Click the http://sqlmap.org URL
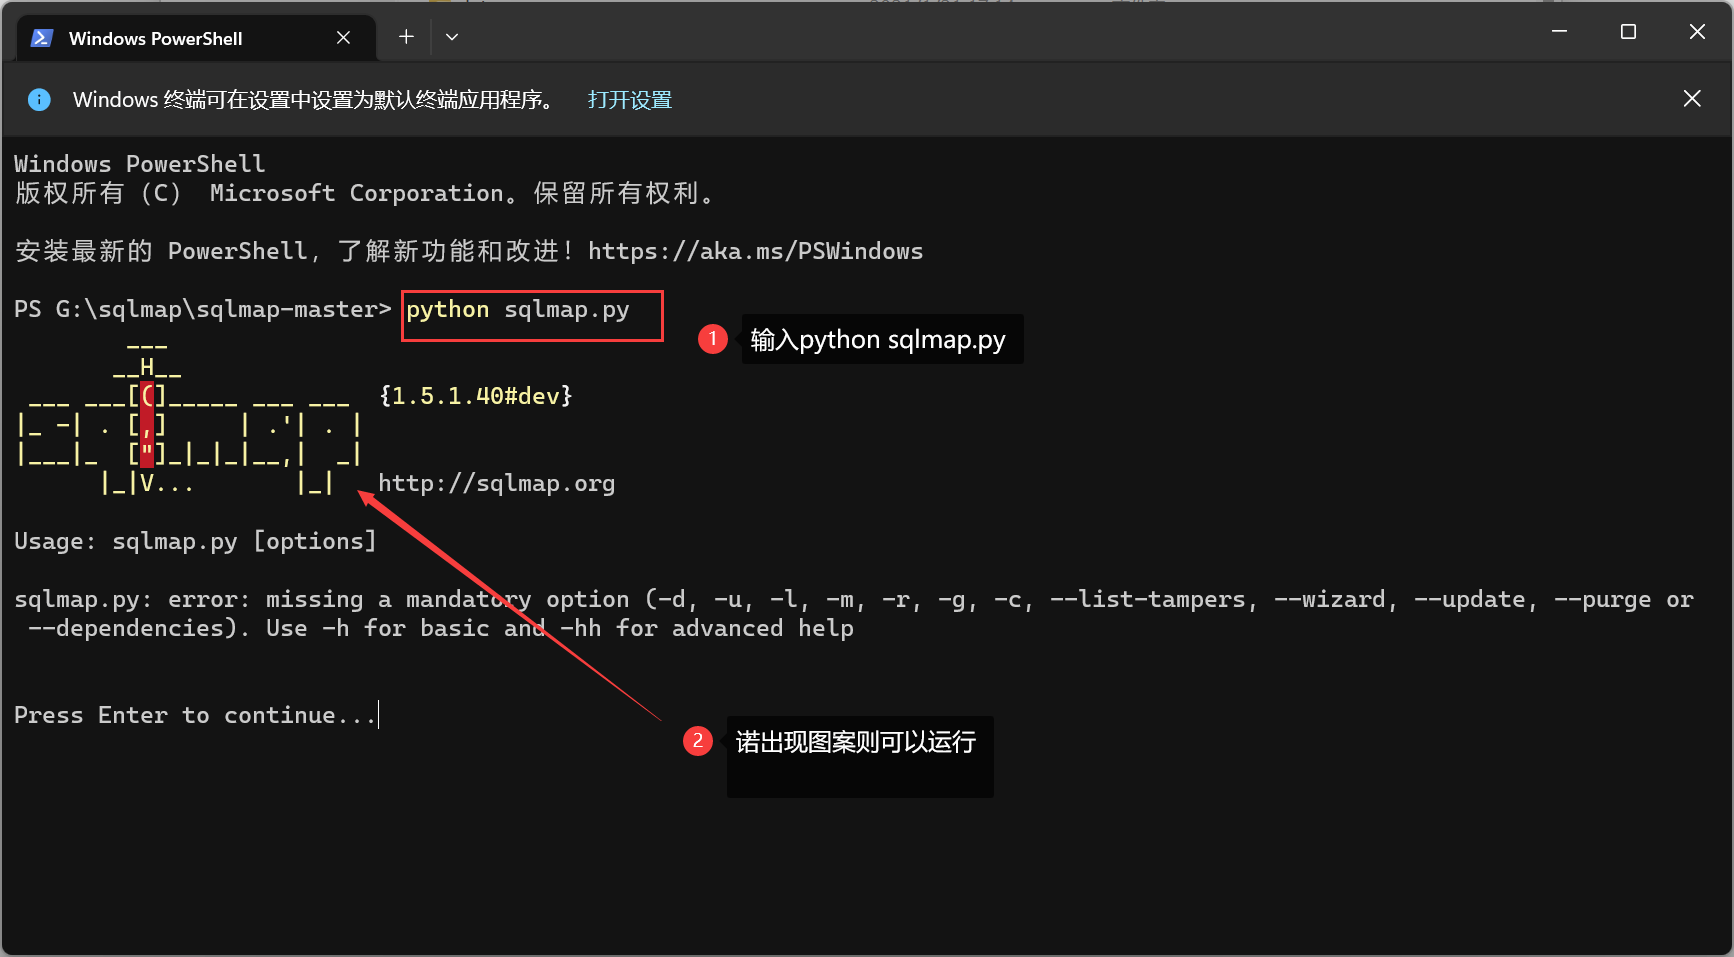1734x957 pixels. pos(497,483)
